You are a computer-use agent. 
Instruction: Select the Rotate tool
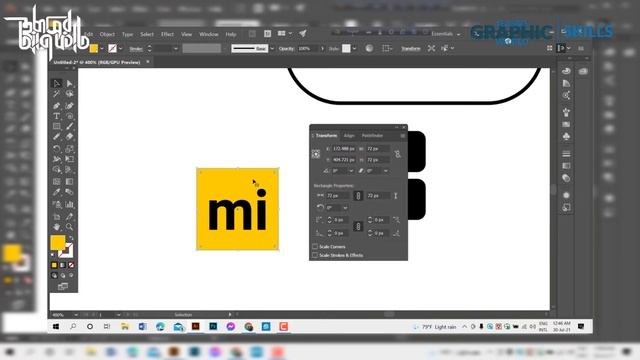(x=57, y=149)
